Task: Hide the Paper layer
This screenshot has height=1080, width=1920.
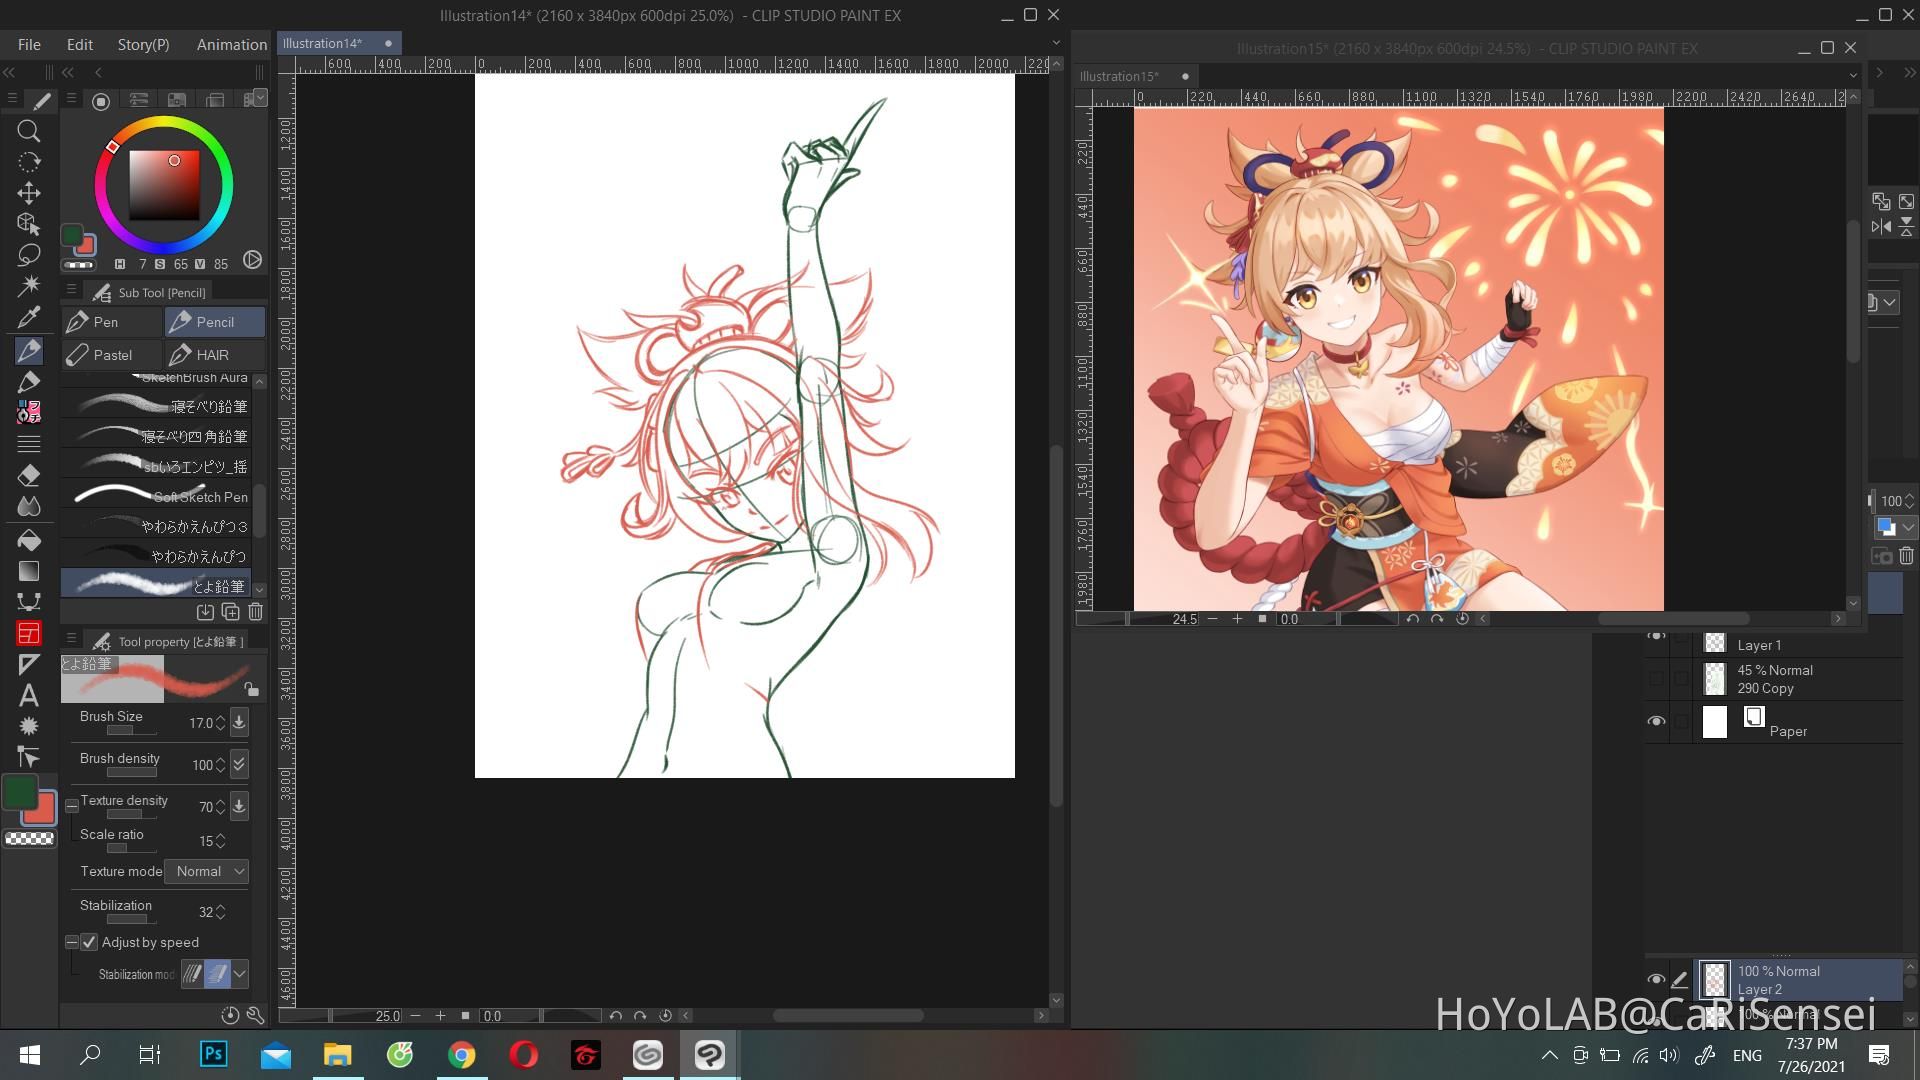Action: (x=1657, y=721)
